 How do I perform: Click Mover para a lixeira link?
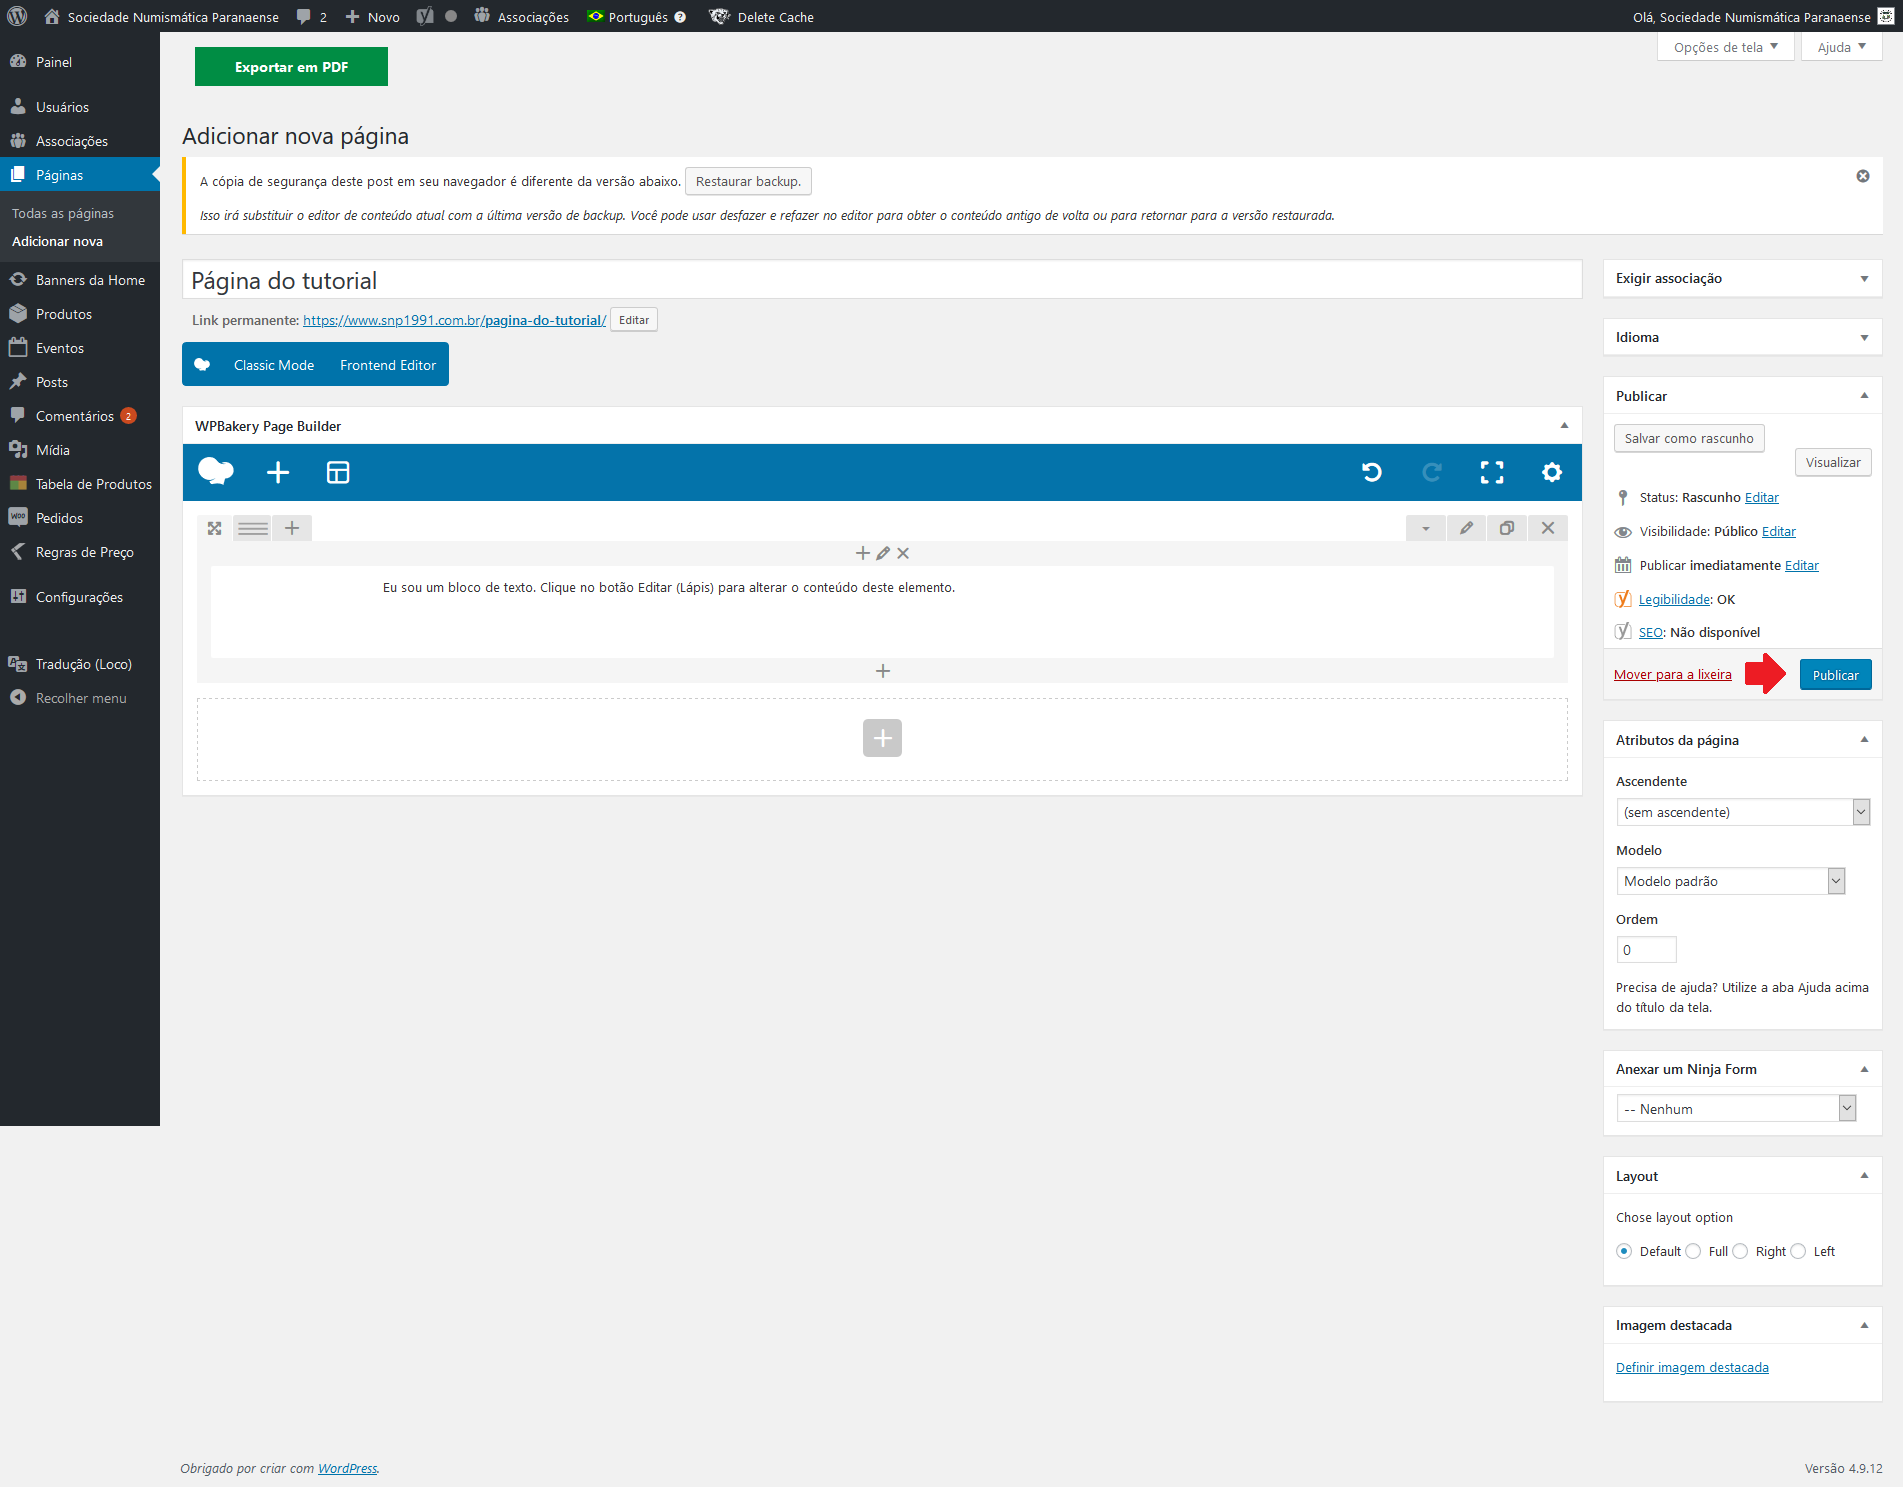pos(1672,675)
